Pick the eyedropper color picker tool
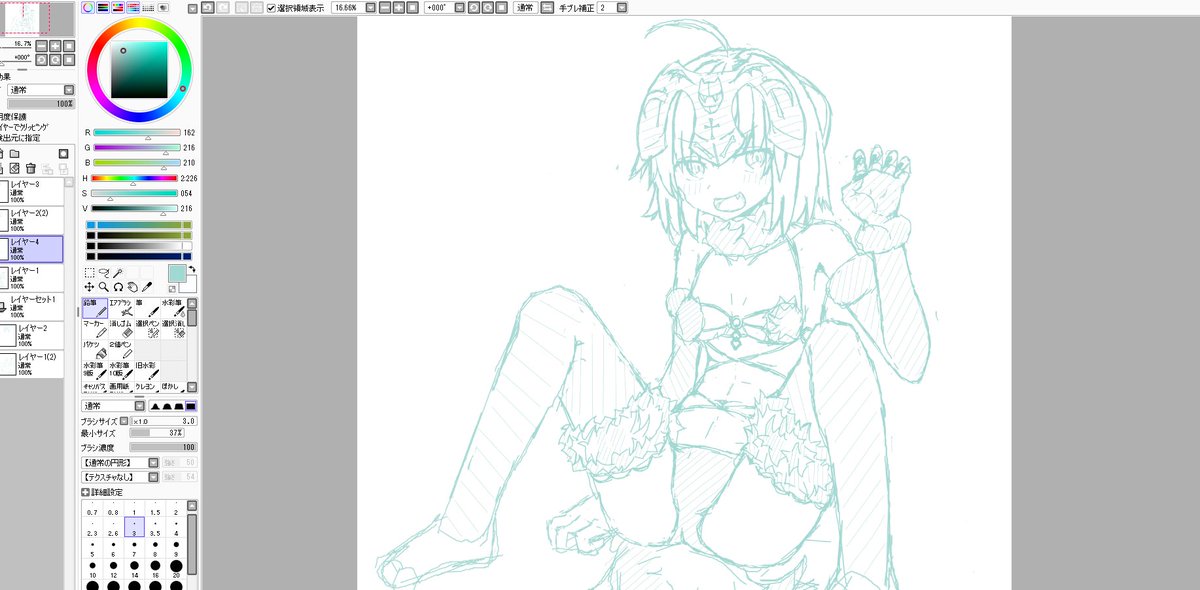1200x590 pixels. tap(146, 287)
